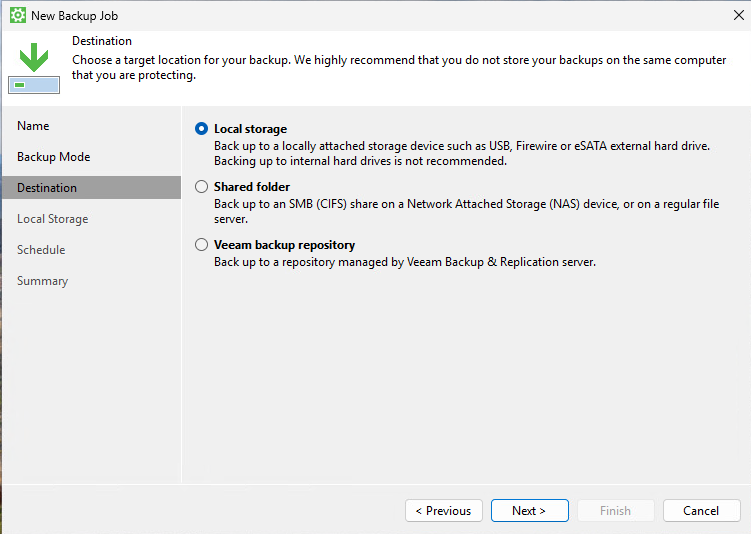Go back with the < Previous button
The width and height of the screenshot is (751, 534).
444,511
